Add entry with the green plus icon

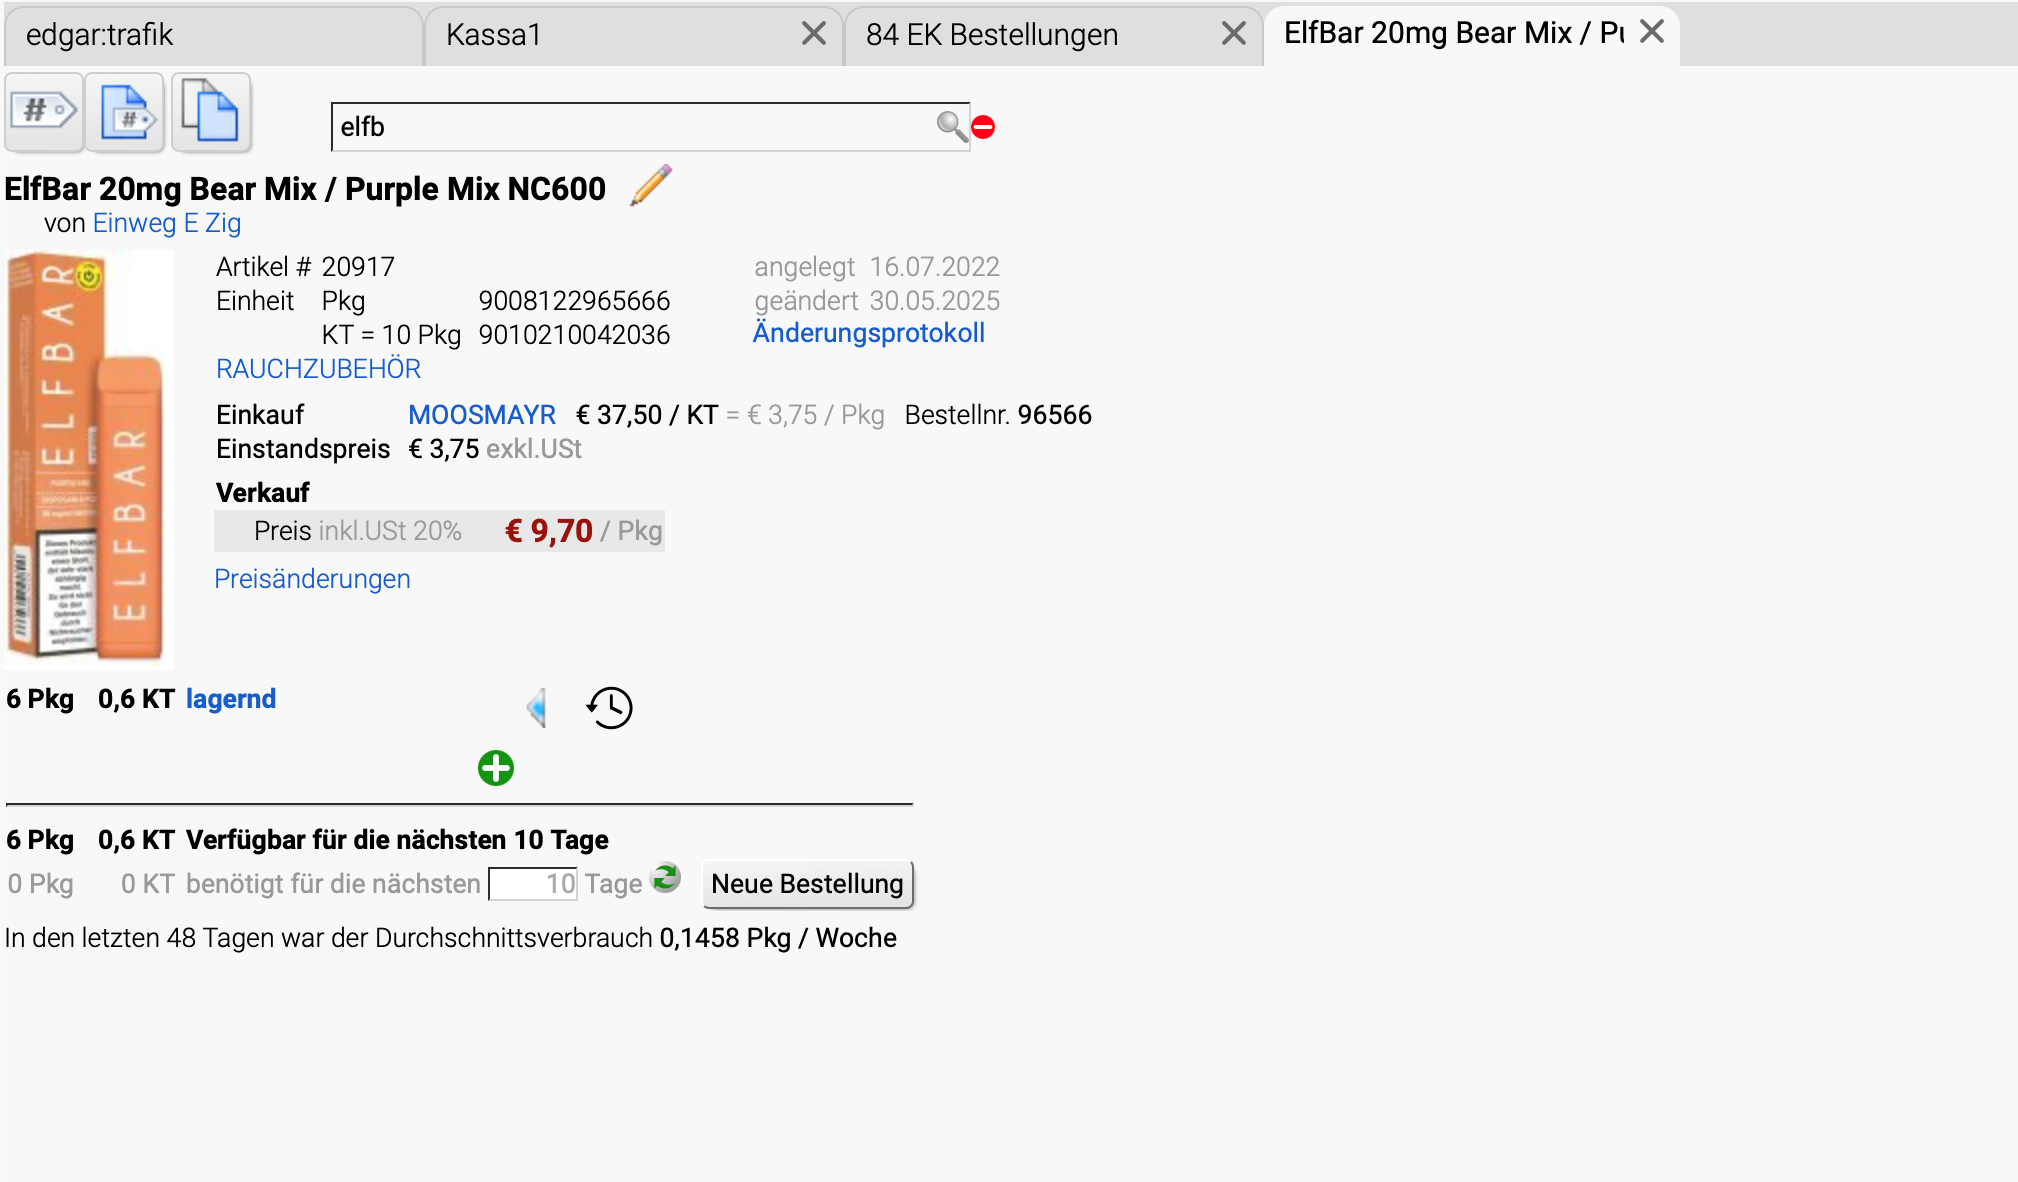496,768
